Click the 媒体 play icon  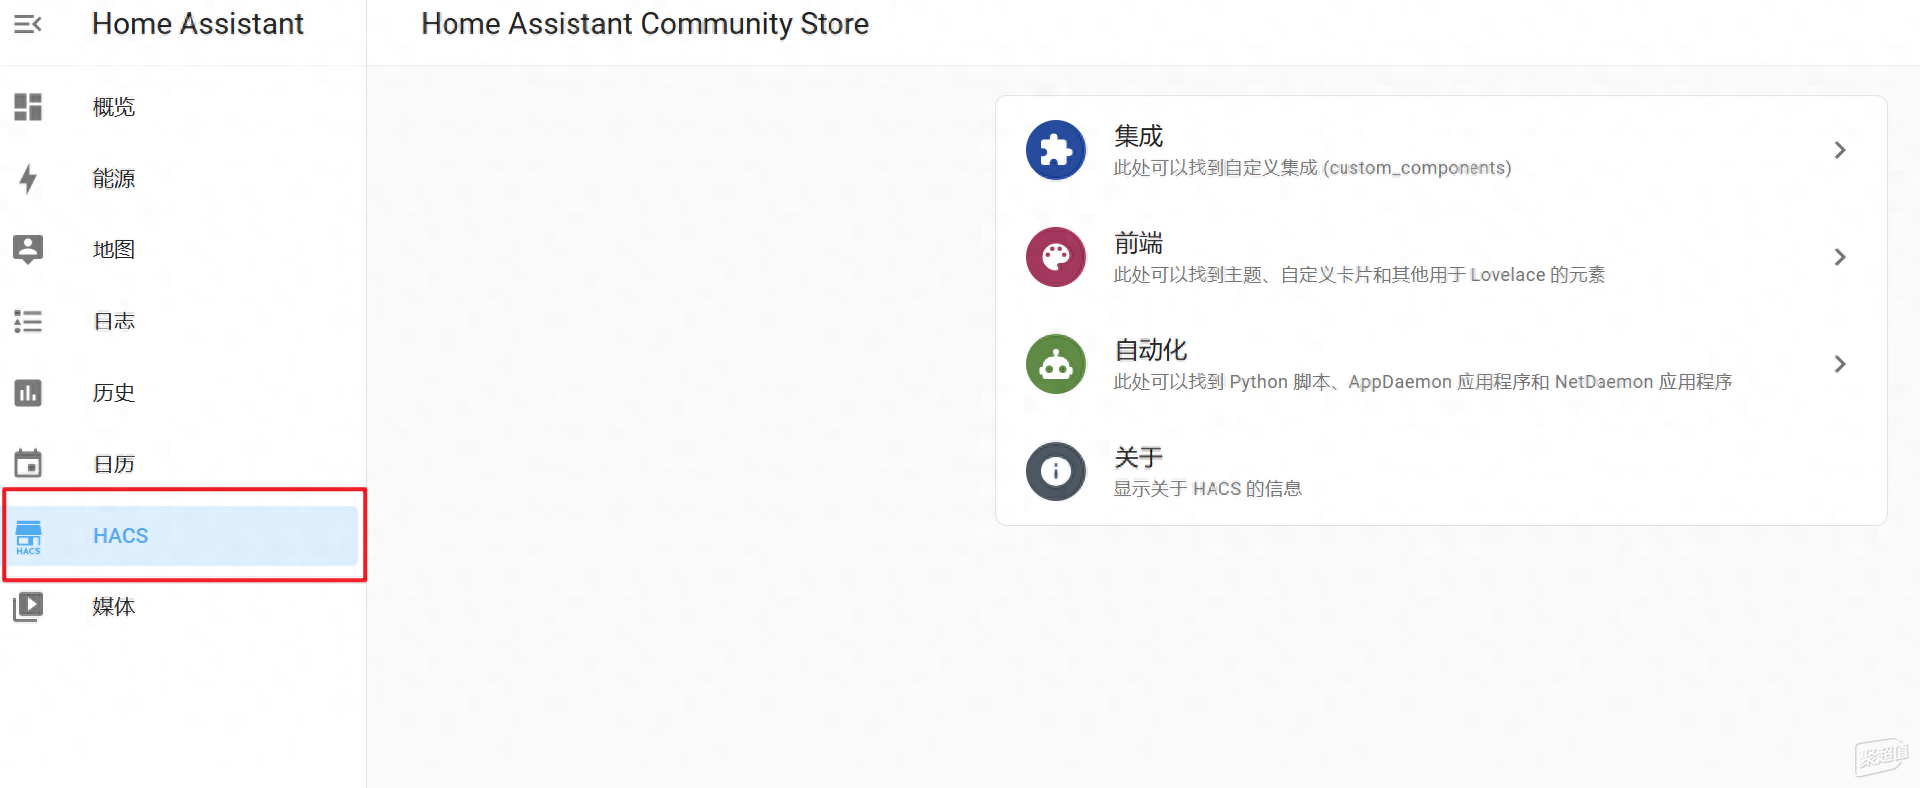point(28,607)
